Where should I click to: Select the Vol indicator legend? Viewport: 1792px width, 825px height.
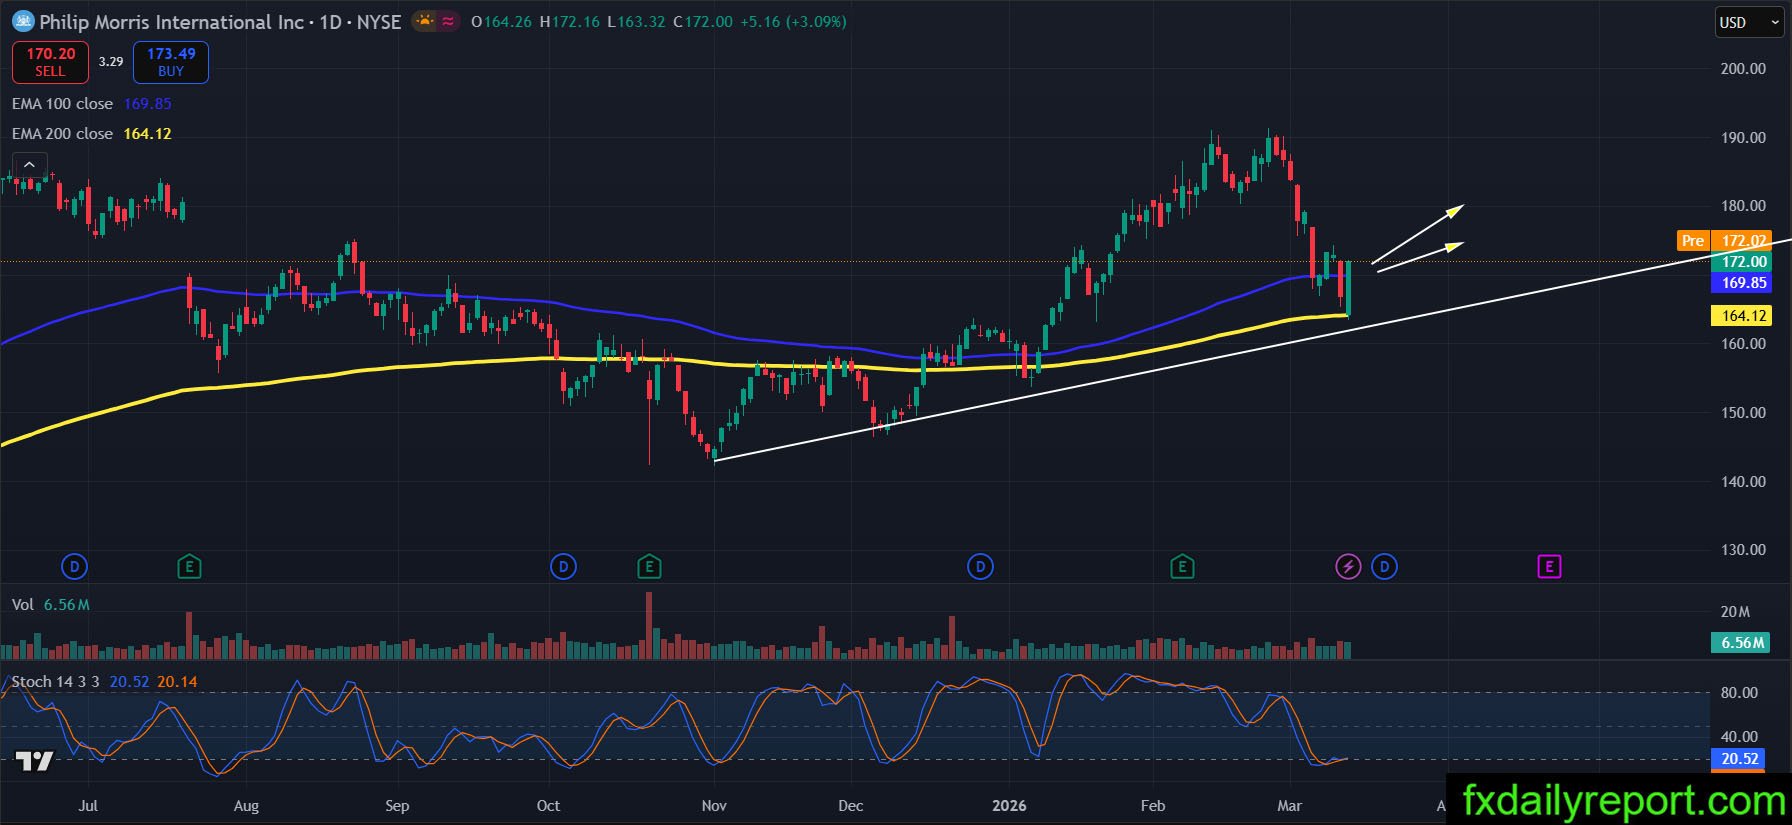coord(23,605)
